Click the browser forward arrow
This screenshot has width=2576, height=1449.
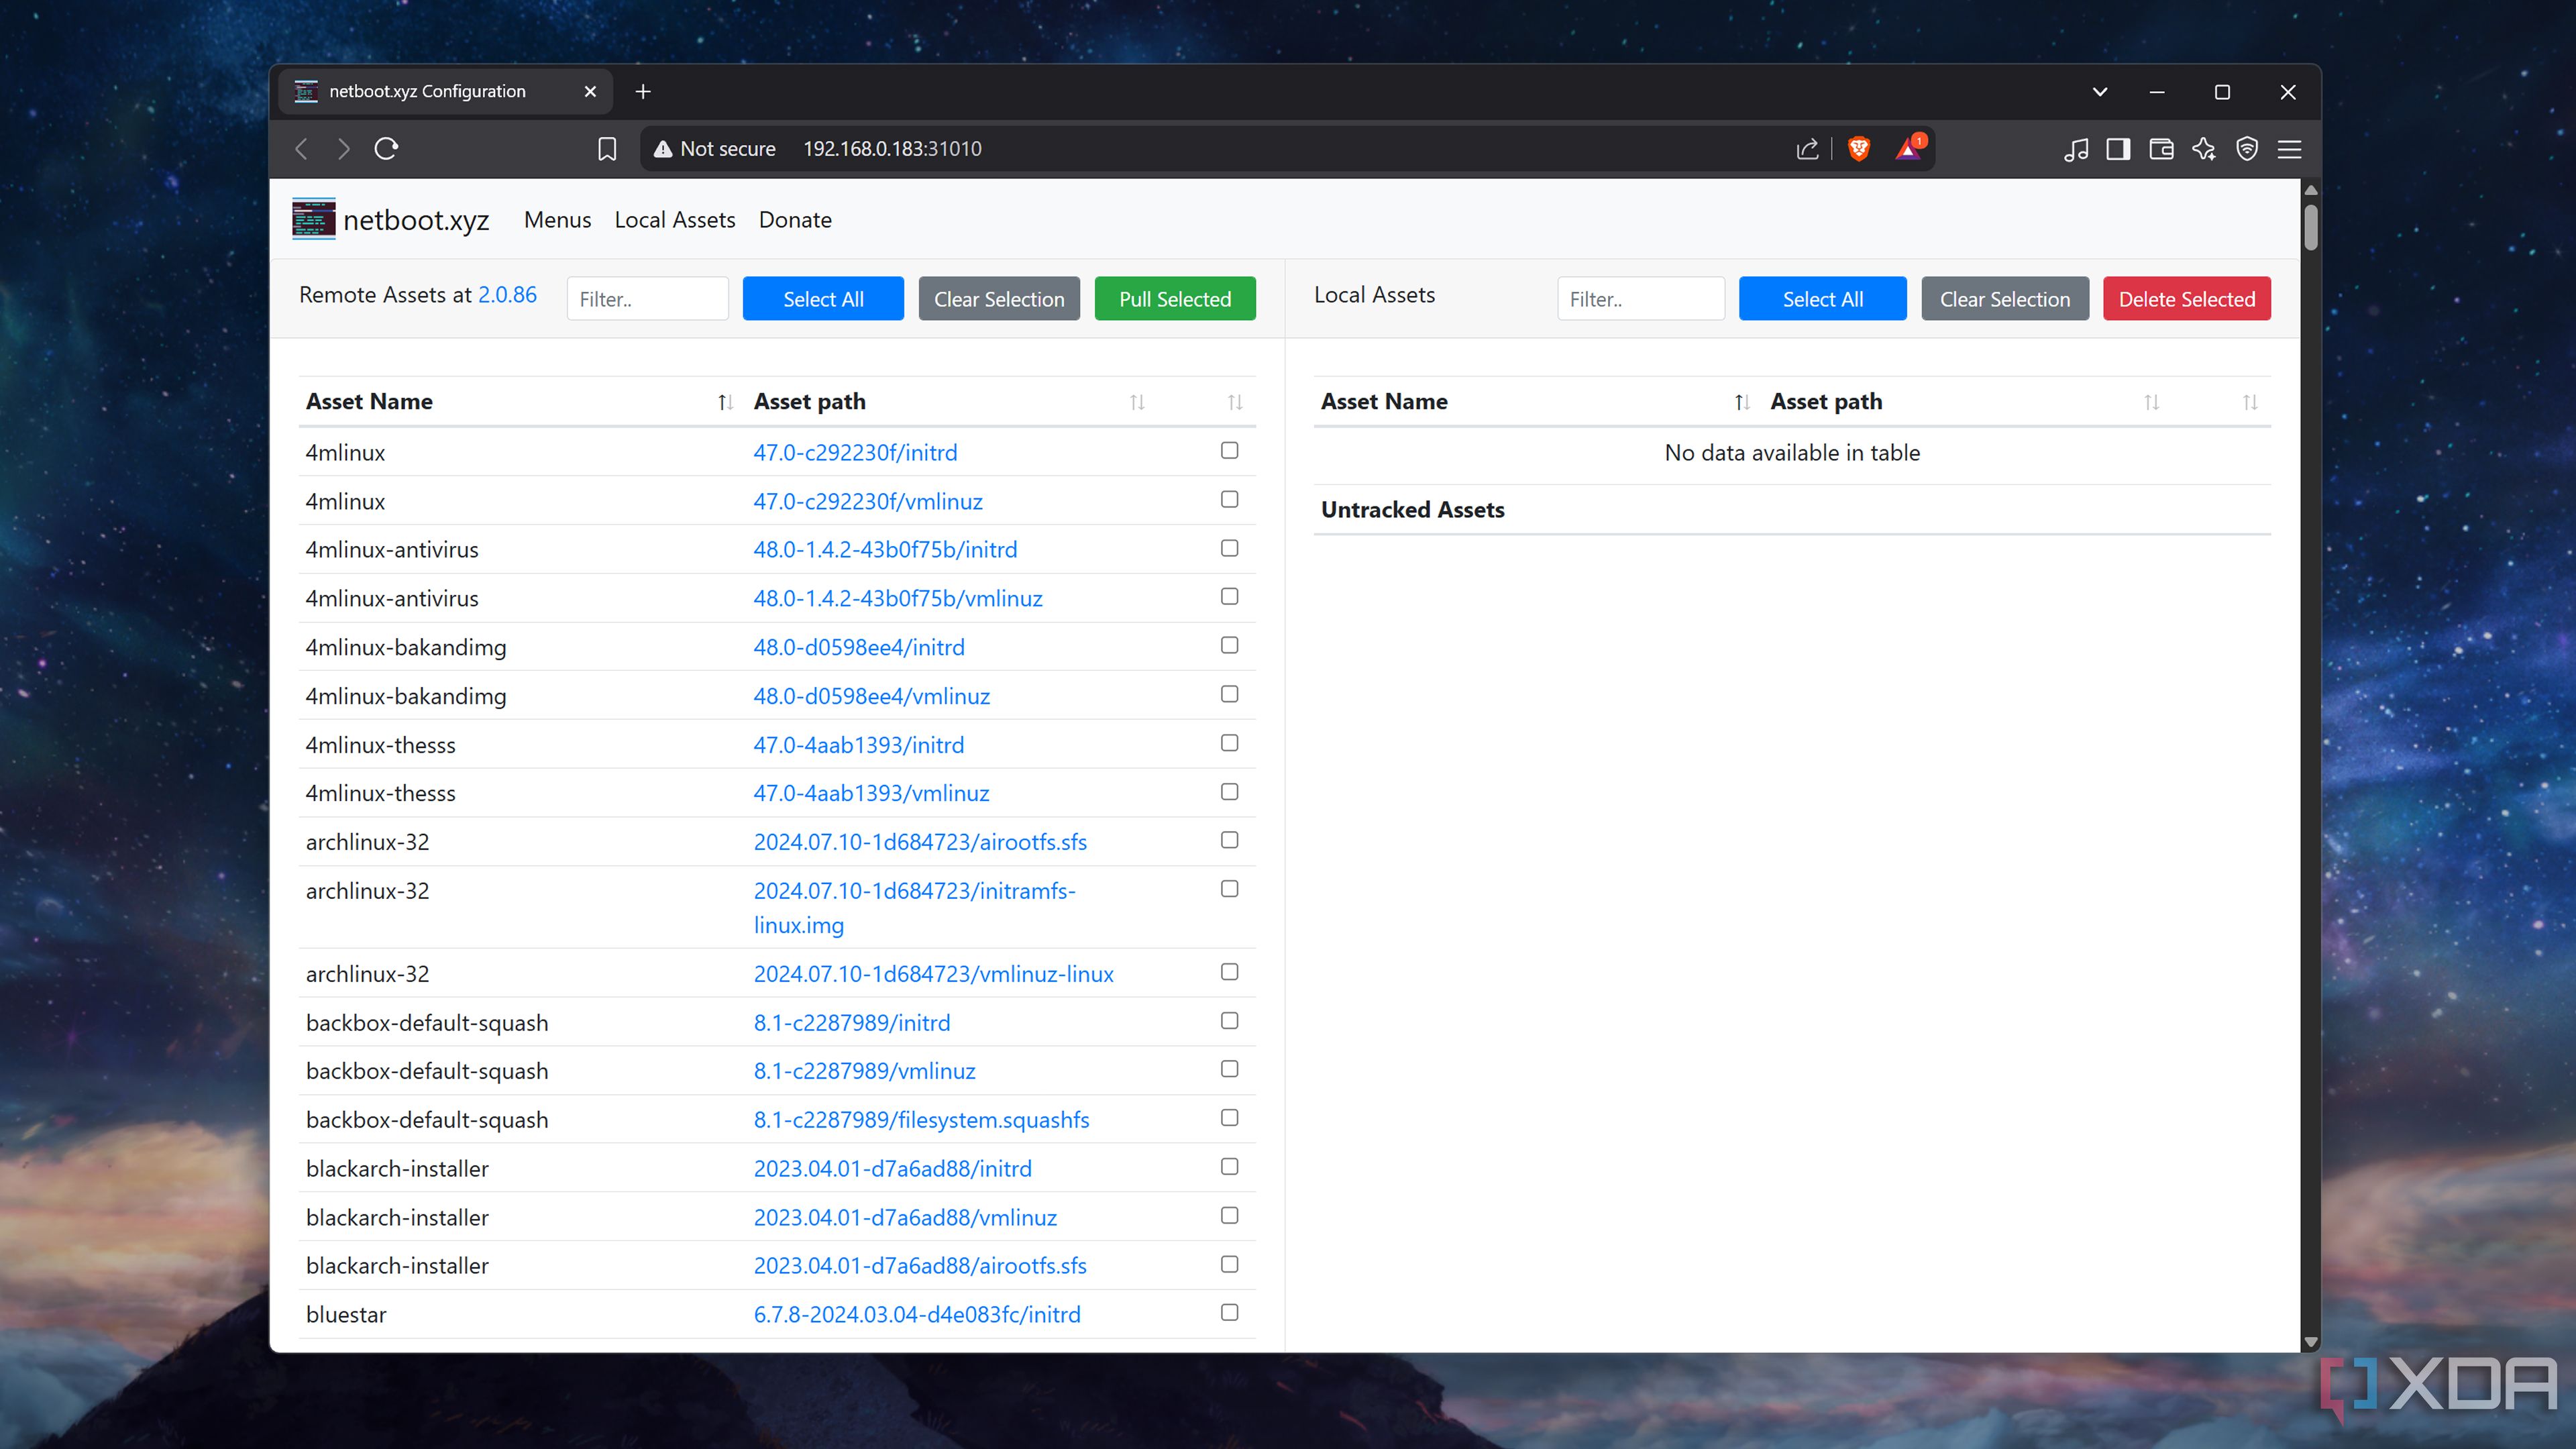pos(344,149)
